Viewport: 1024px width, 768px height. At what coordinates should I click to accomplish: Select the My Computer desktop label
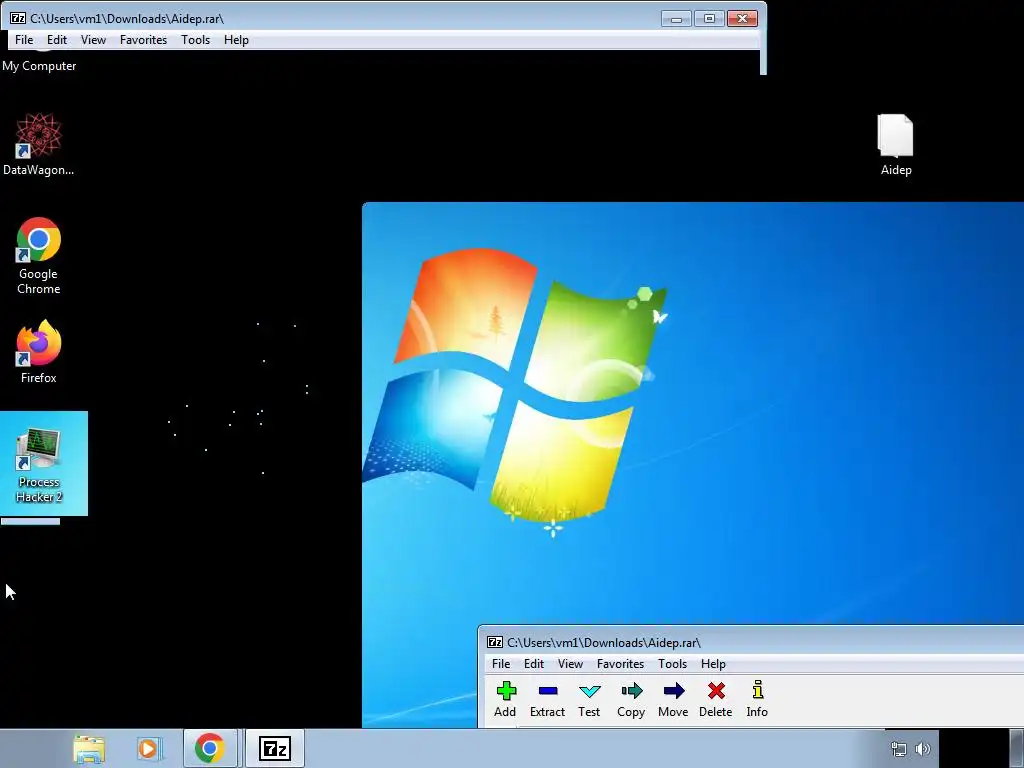[39, 66]
